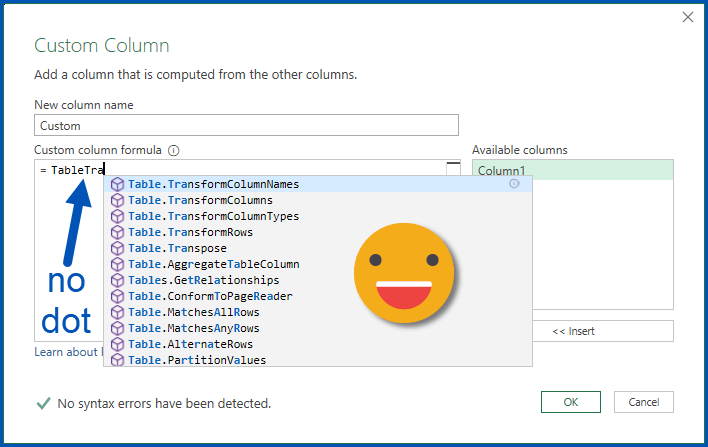Click the cube icon beside Table.TransformColumnNames
Screen dimensions: 708x447
pos(117,184)
